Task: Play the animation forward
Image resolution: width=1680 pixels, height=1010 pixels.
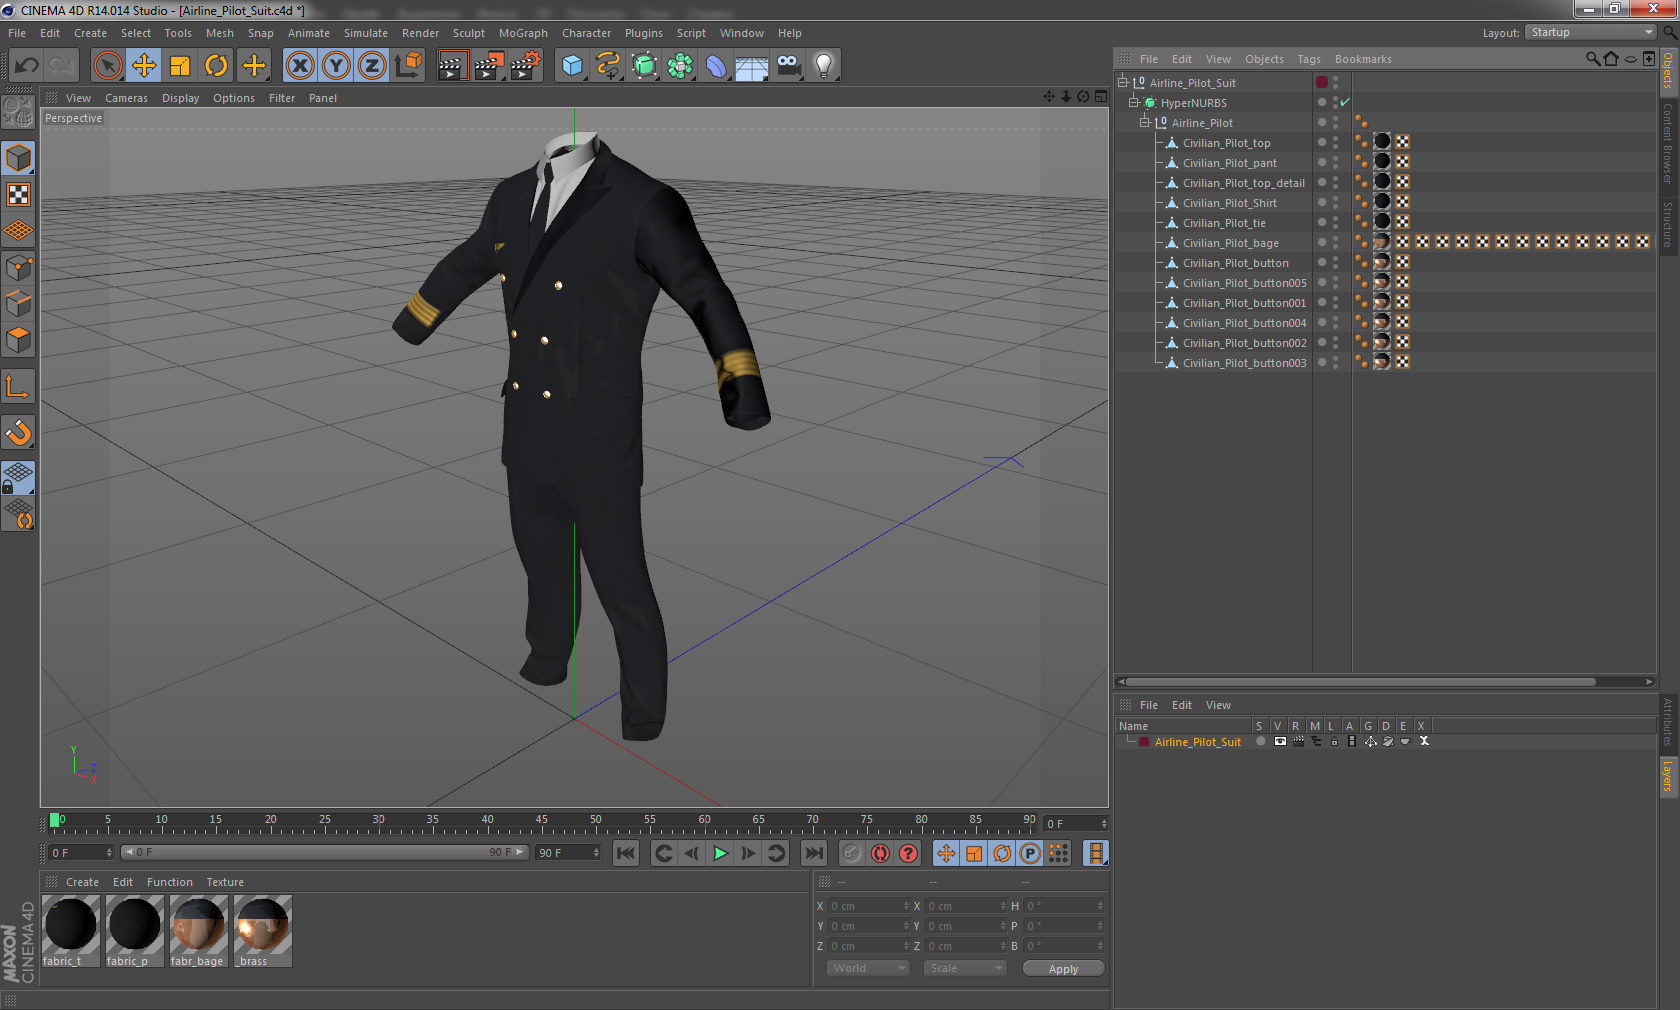Action: click(720, 853)
